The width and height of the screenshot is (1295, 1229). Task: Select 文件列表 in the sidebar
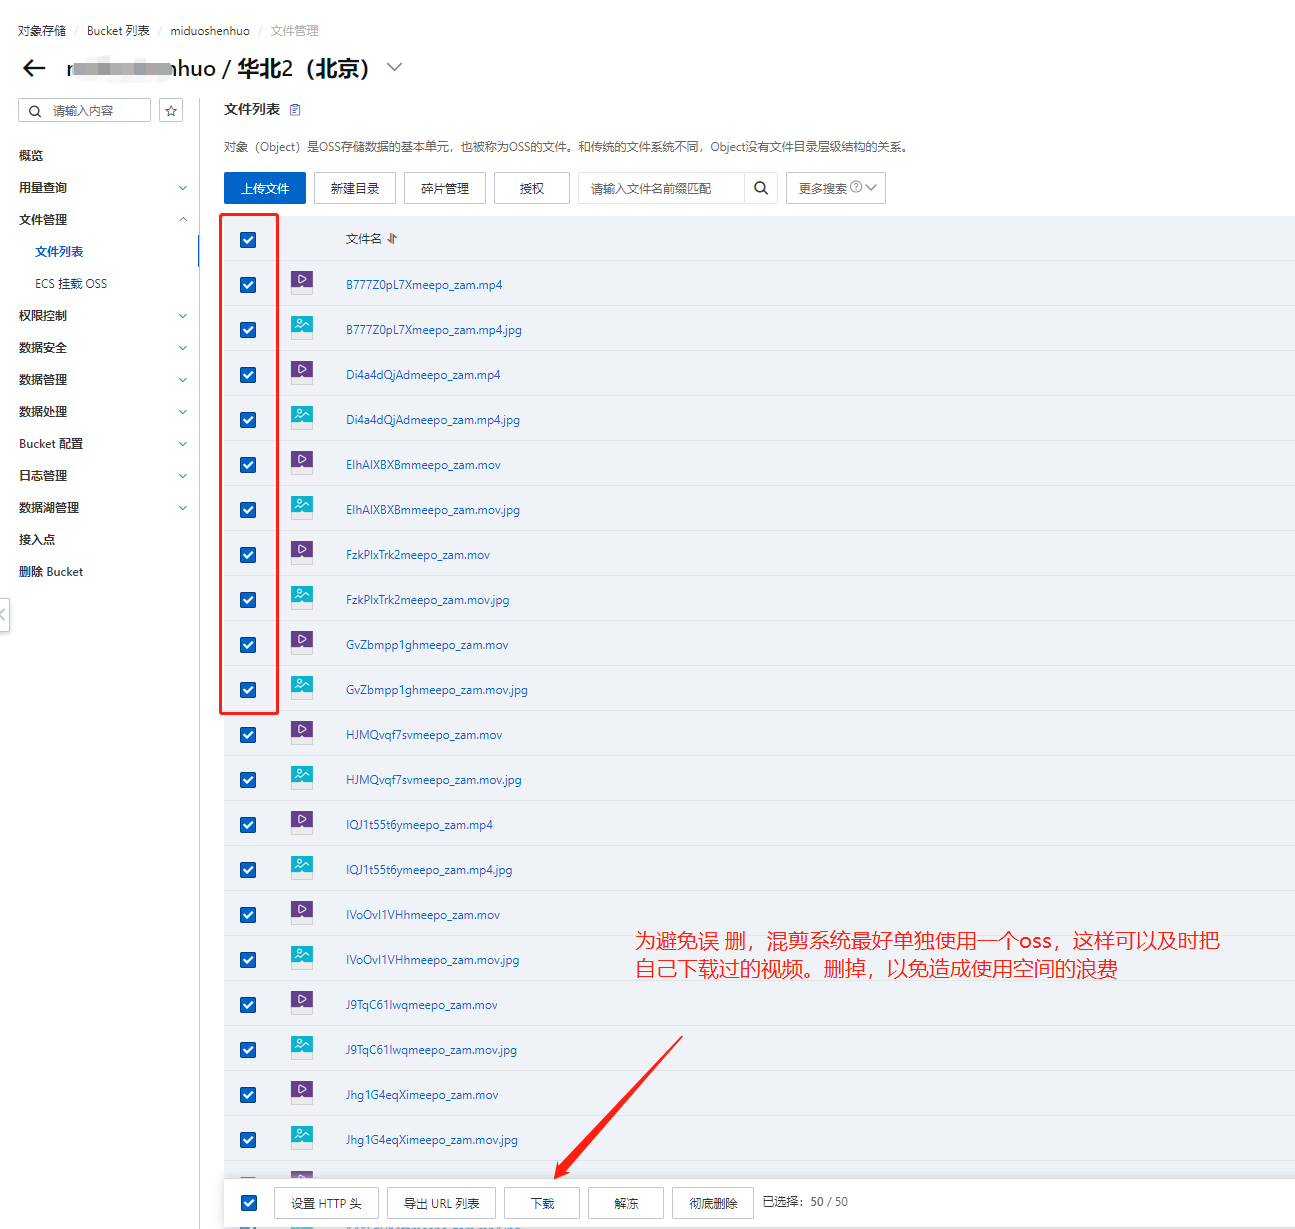(59, 252)
